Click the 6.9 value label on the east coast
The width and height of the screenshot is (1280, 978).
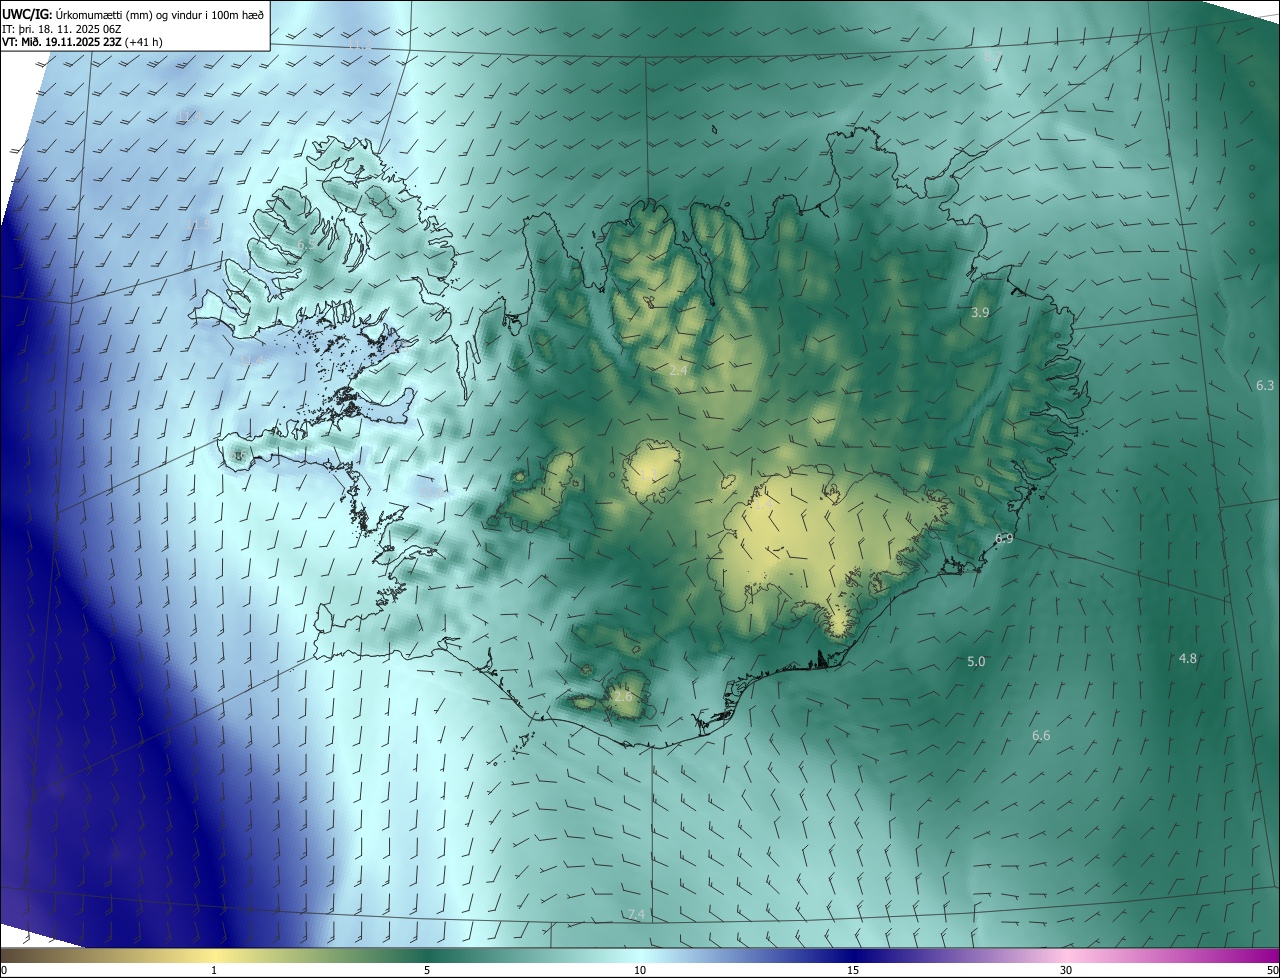(x=1004, y=538)
